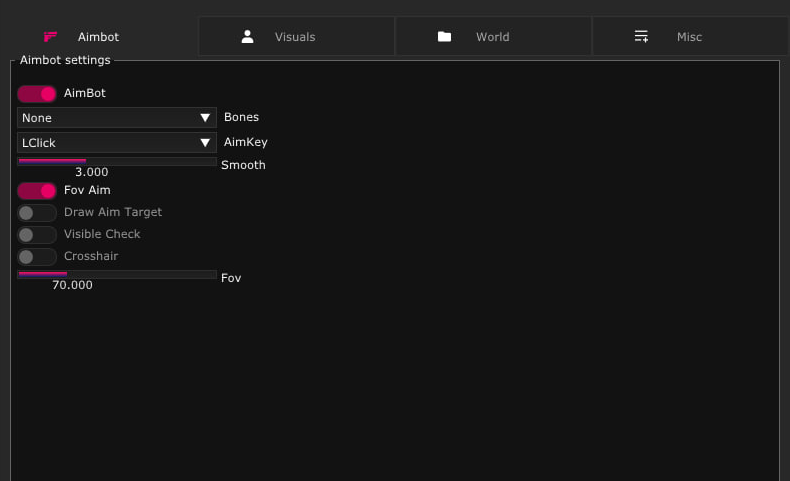Click the Smooth slider bar

pos(117,161)
